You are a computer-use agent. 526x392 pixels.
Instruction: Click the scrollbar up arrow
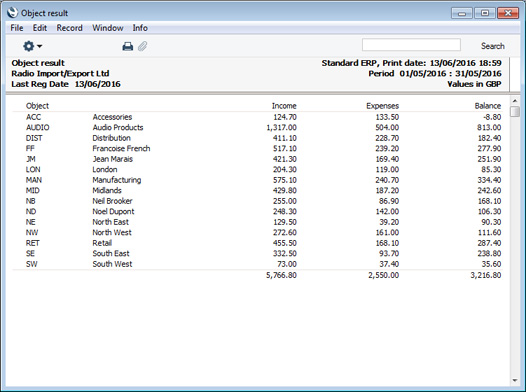click(x=515, y=101)
